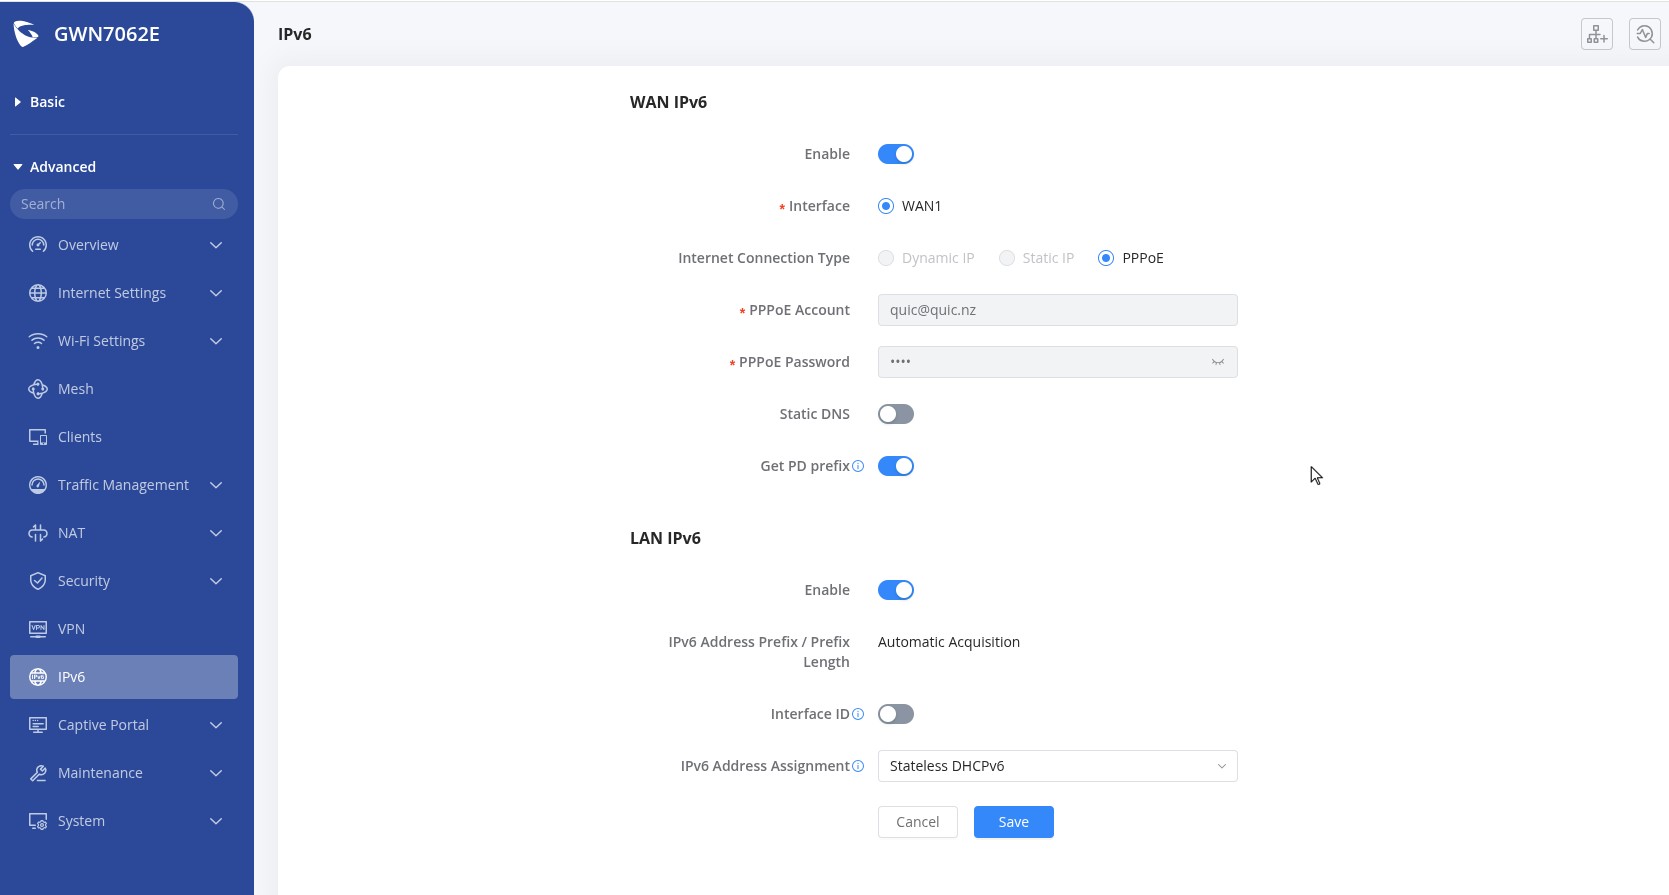Open the Mesh page from sidebar
1669x895 pixels.
coord(76,389)
